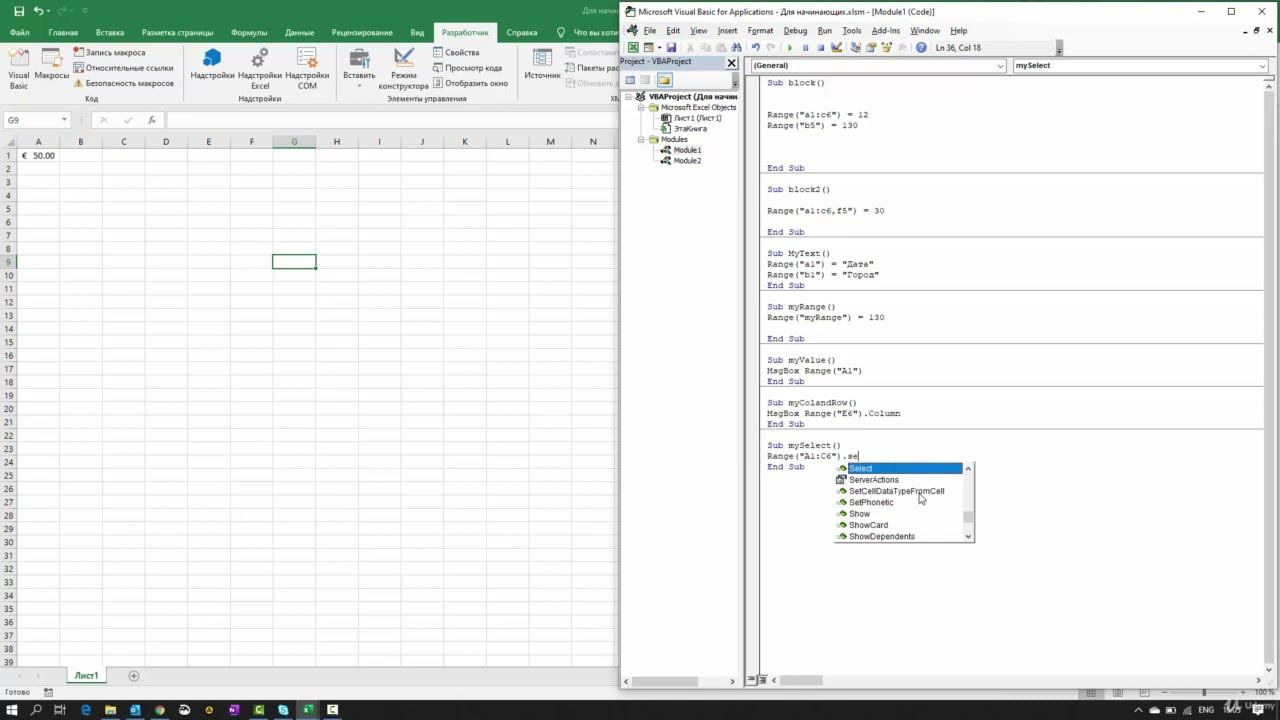Open VBA help question mark icon
Screen dimensions: 1280x720
point(921,48)
